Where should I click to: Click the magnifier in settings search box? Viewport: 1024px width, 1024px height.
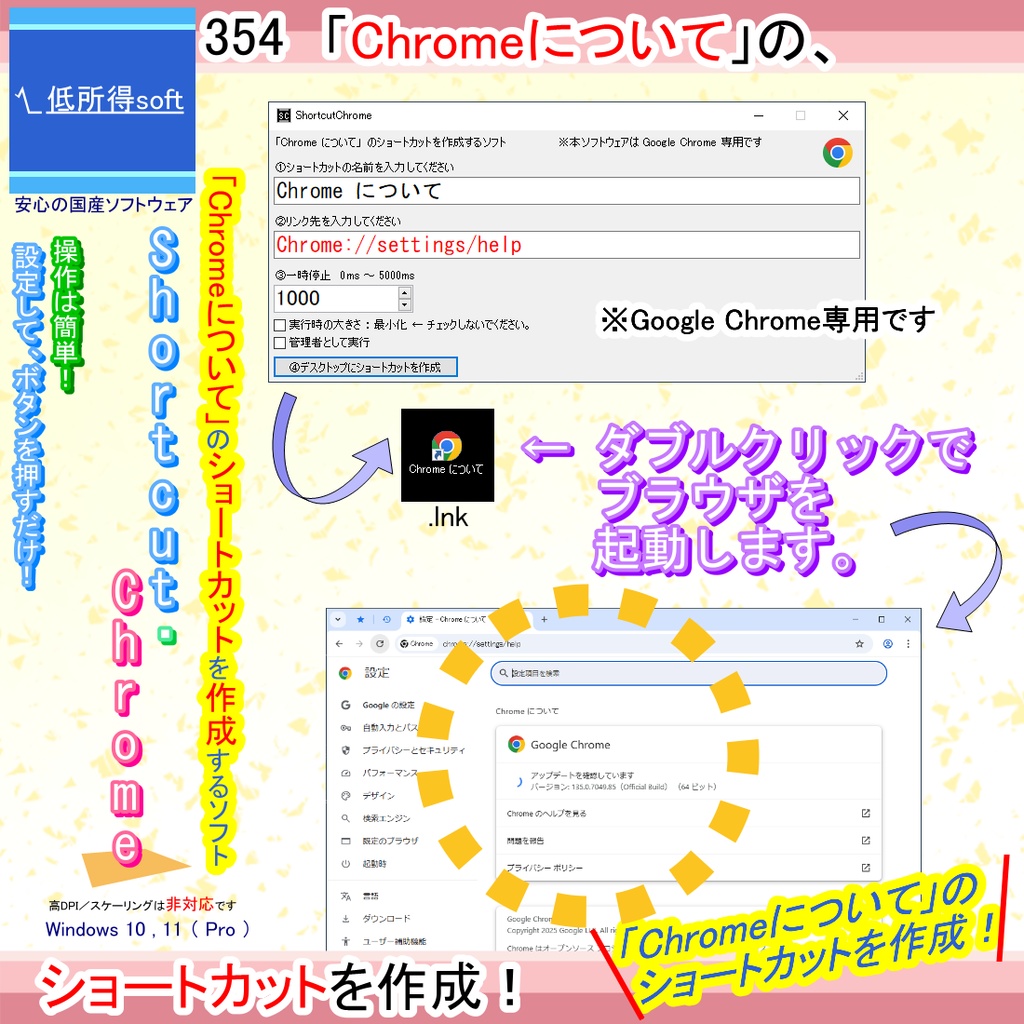click(504, 673)
